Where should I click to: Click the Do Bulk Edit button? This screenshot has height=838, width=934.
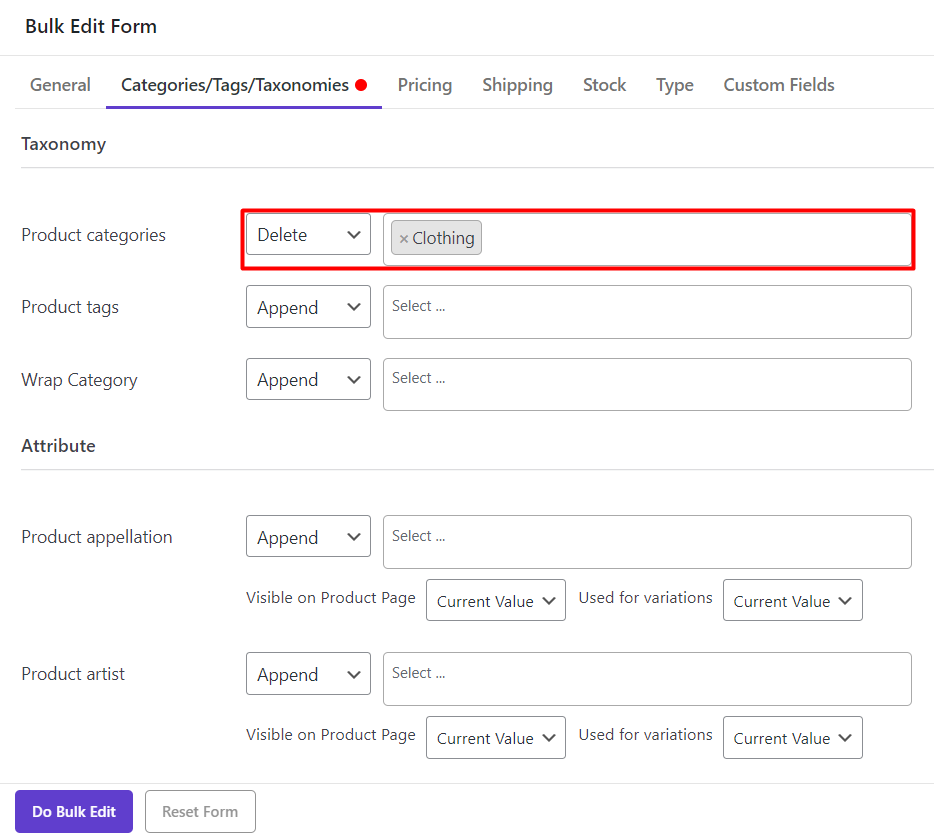click(74, 812)
